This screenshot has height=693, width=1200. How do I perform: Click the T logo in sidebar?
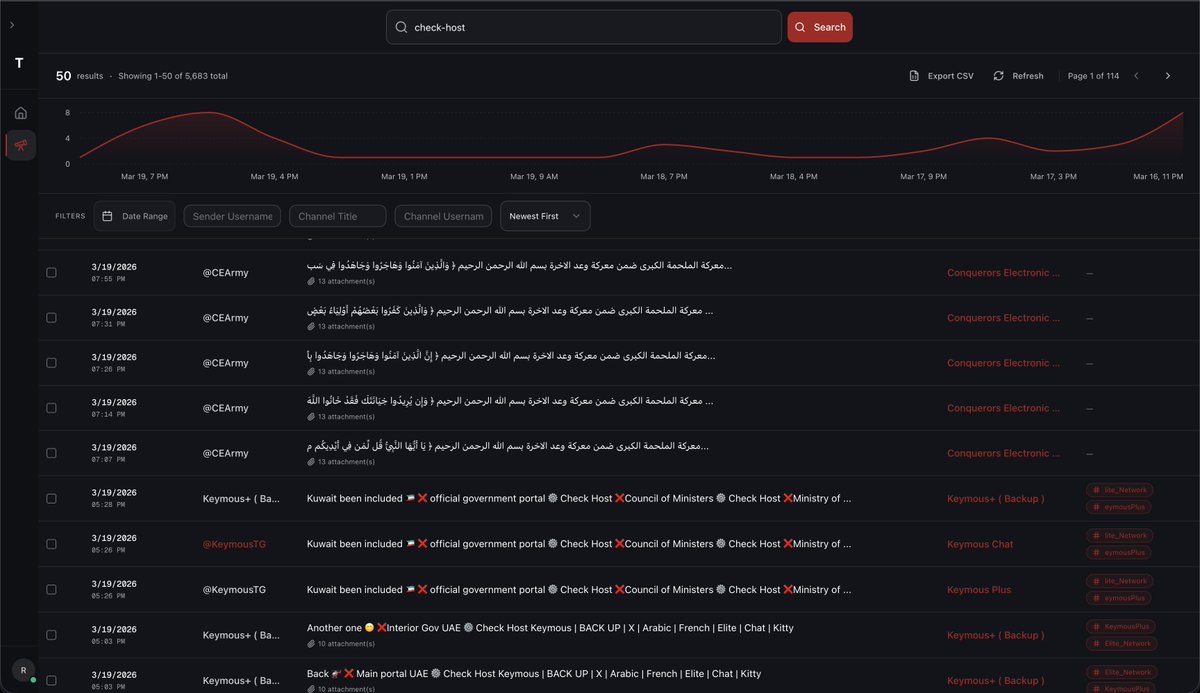(x=19, y=63)
